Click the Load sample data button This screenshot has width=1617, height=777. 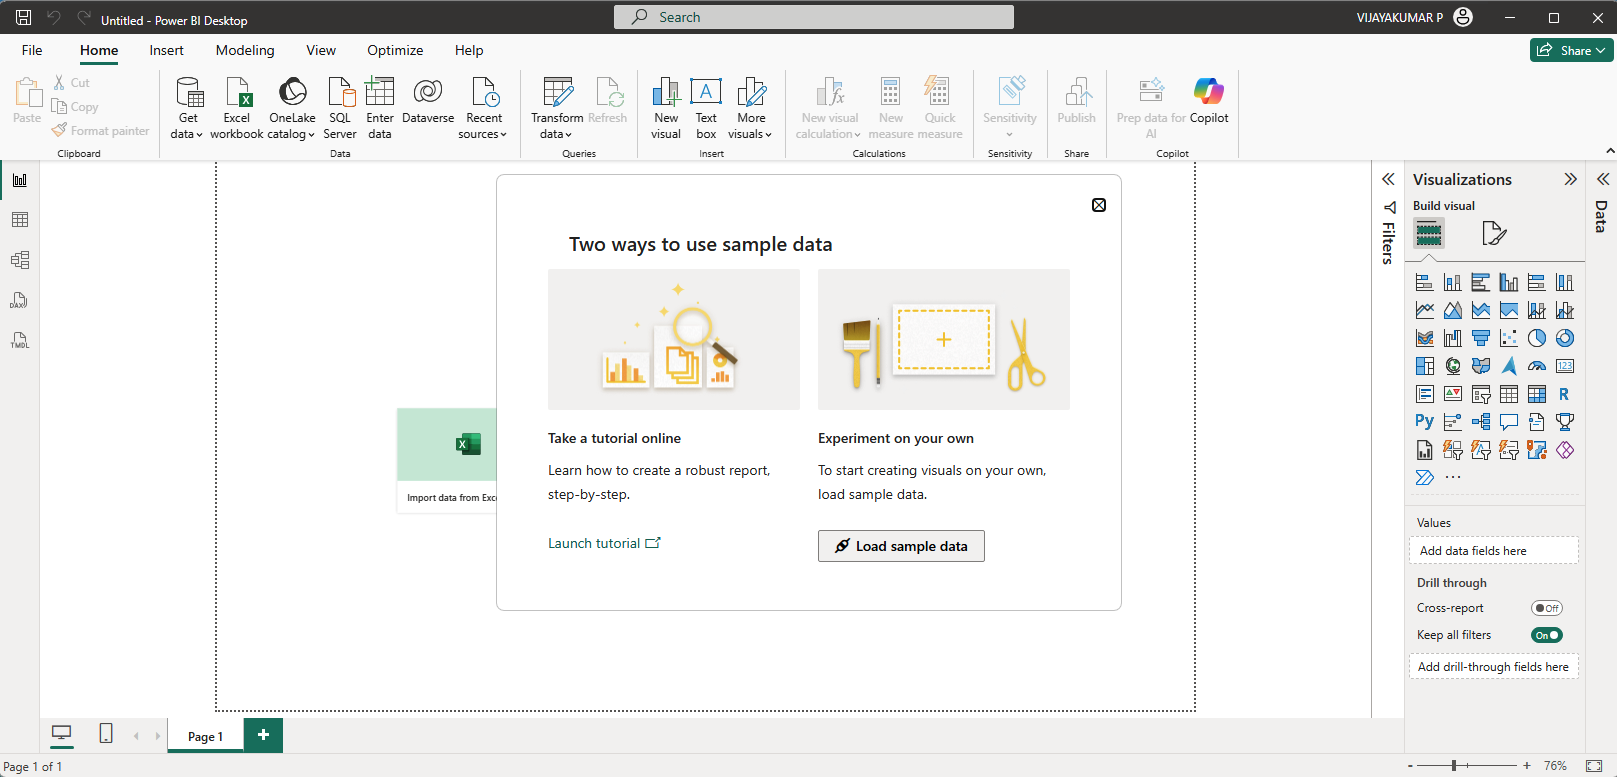click(901, 546)
